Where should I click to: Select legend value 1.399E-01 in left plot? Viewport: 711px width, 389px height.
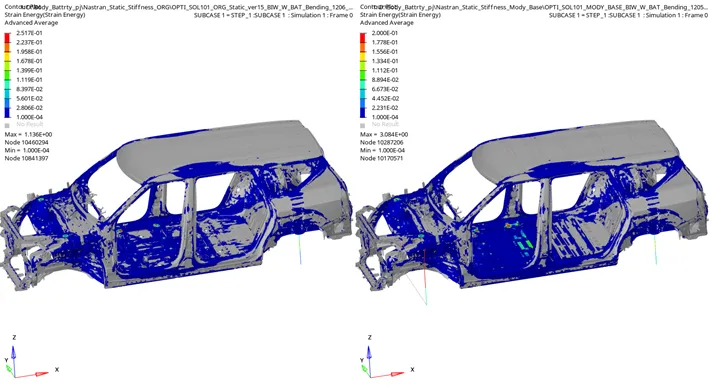tap(29, 71)
